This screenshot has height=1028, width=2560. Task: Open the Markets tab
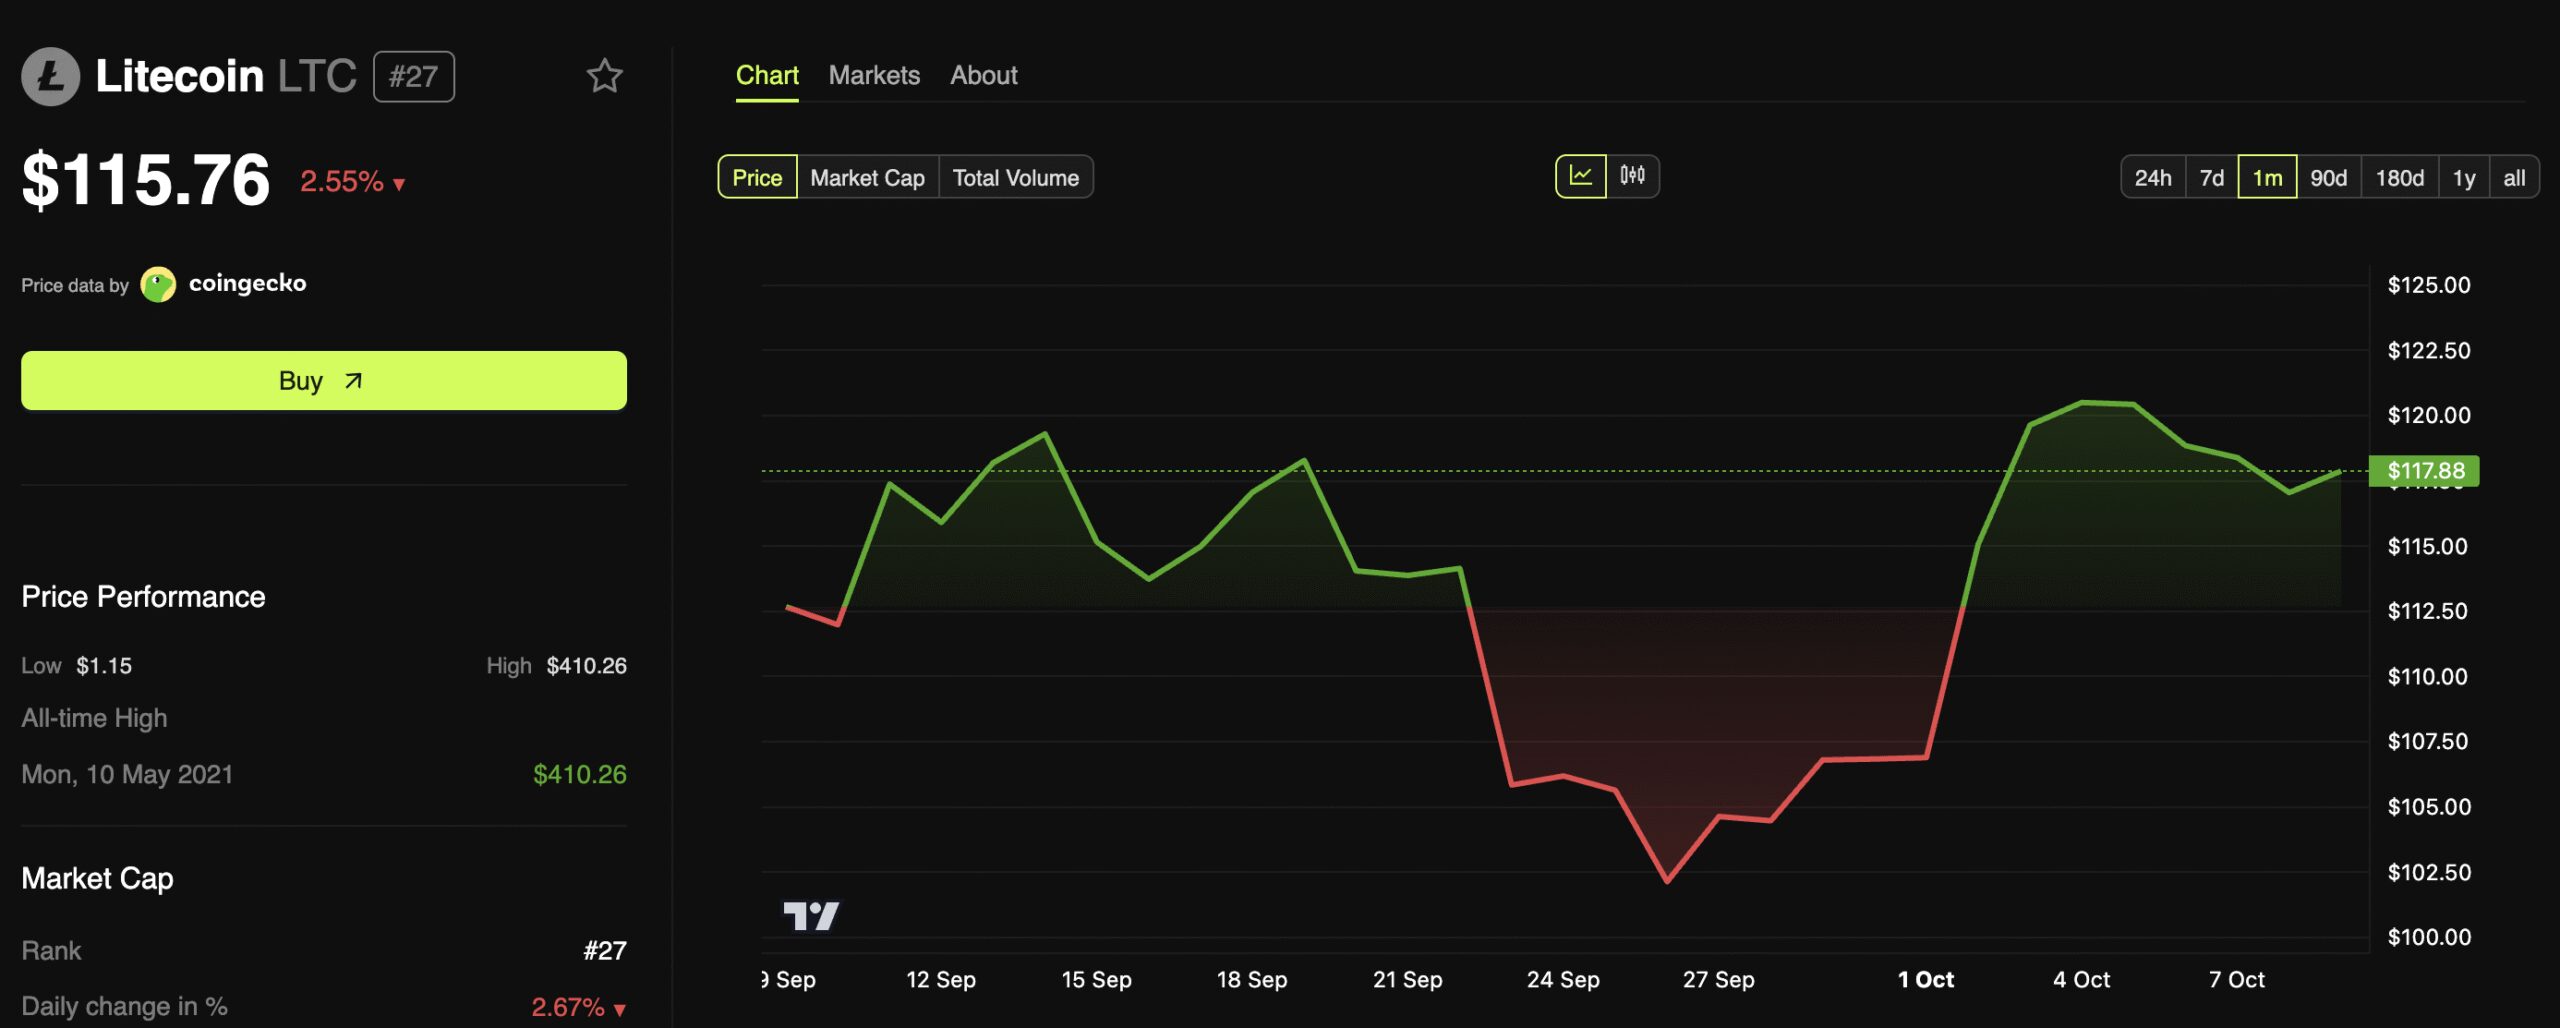[x=873, y=75]
